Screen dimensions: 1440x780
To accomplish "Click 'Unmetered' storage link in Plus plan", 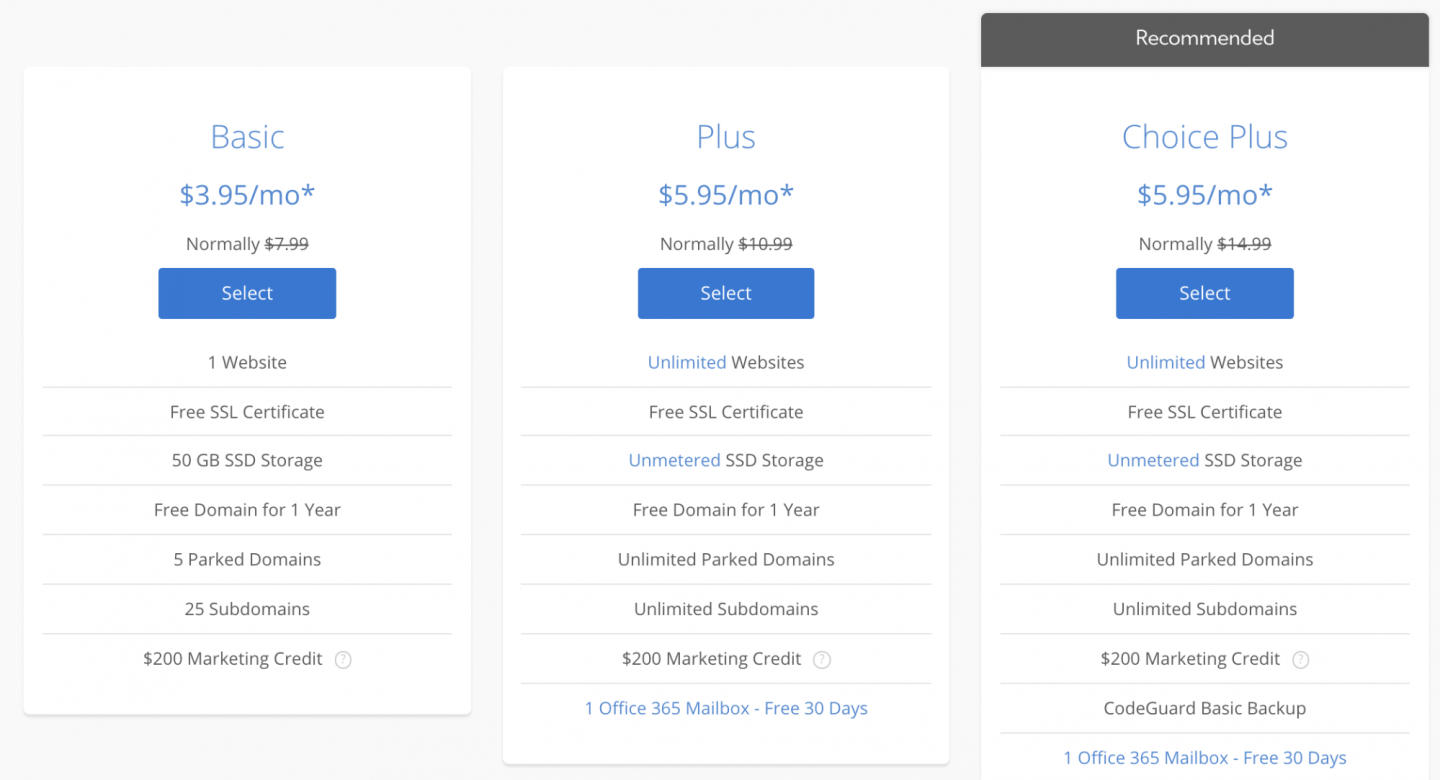I will point(674,460).
